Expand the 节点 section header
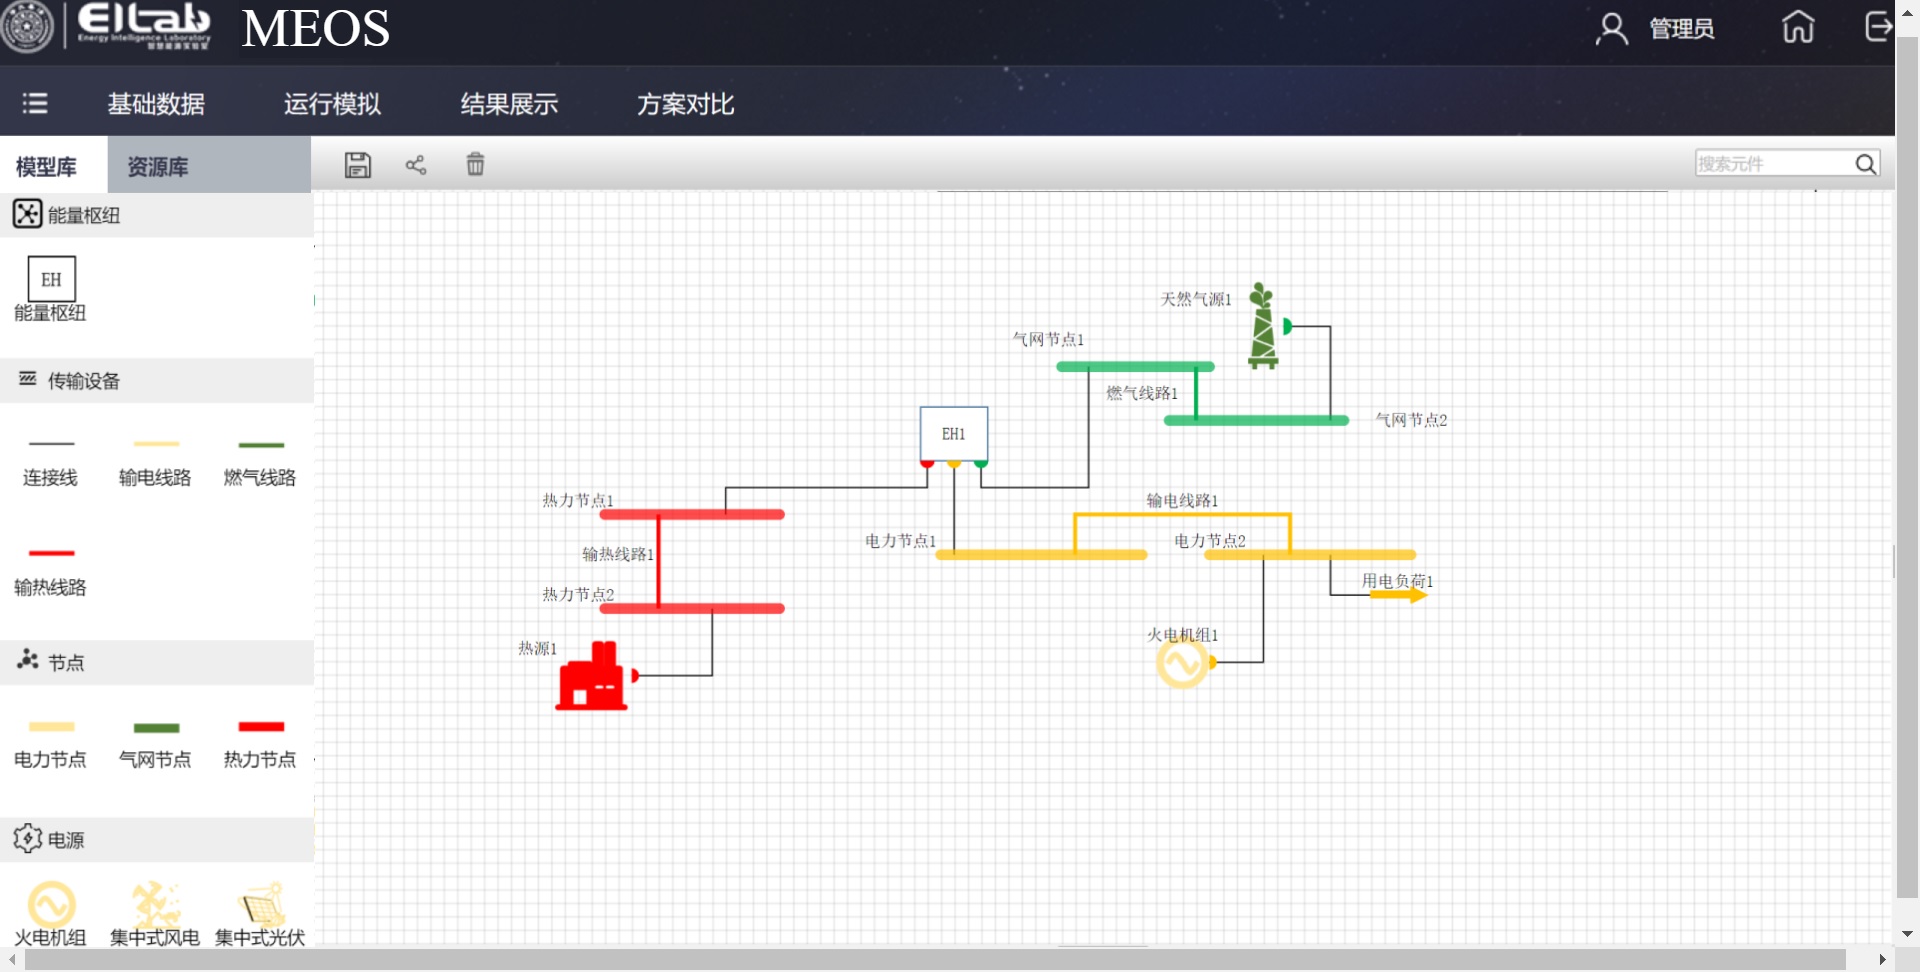1920x972 pixels. (x=66, y=662)
